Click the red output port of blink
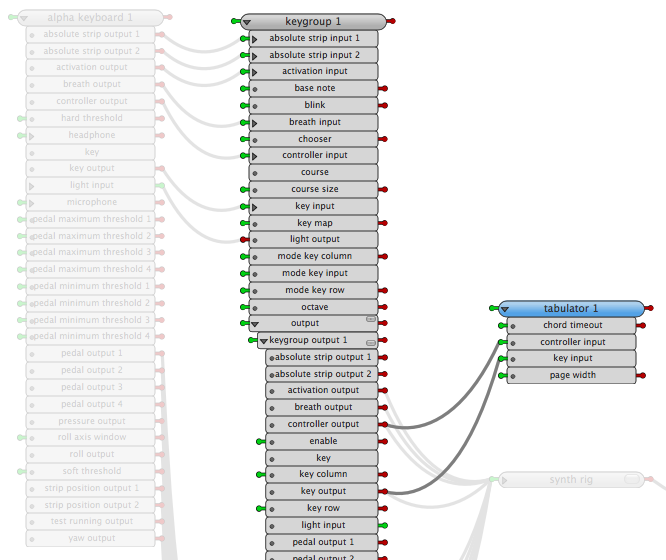 (x=383, y=105)
